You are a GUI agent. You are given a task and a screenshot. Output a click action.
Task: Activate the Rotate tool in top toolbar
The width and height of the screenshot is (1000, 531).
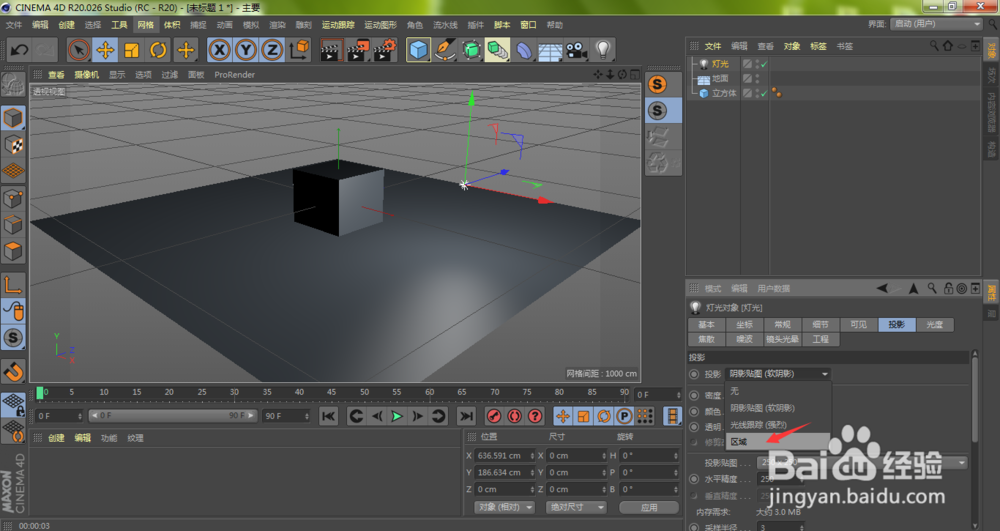(158, 50)
